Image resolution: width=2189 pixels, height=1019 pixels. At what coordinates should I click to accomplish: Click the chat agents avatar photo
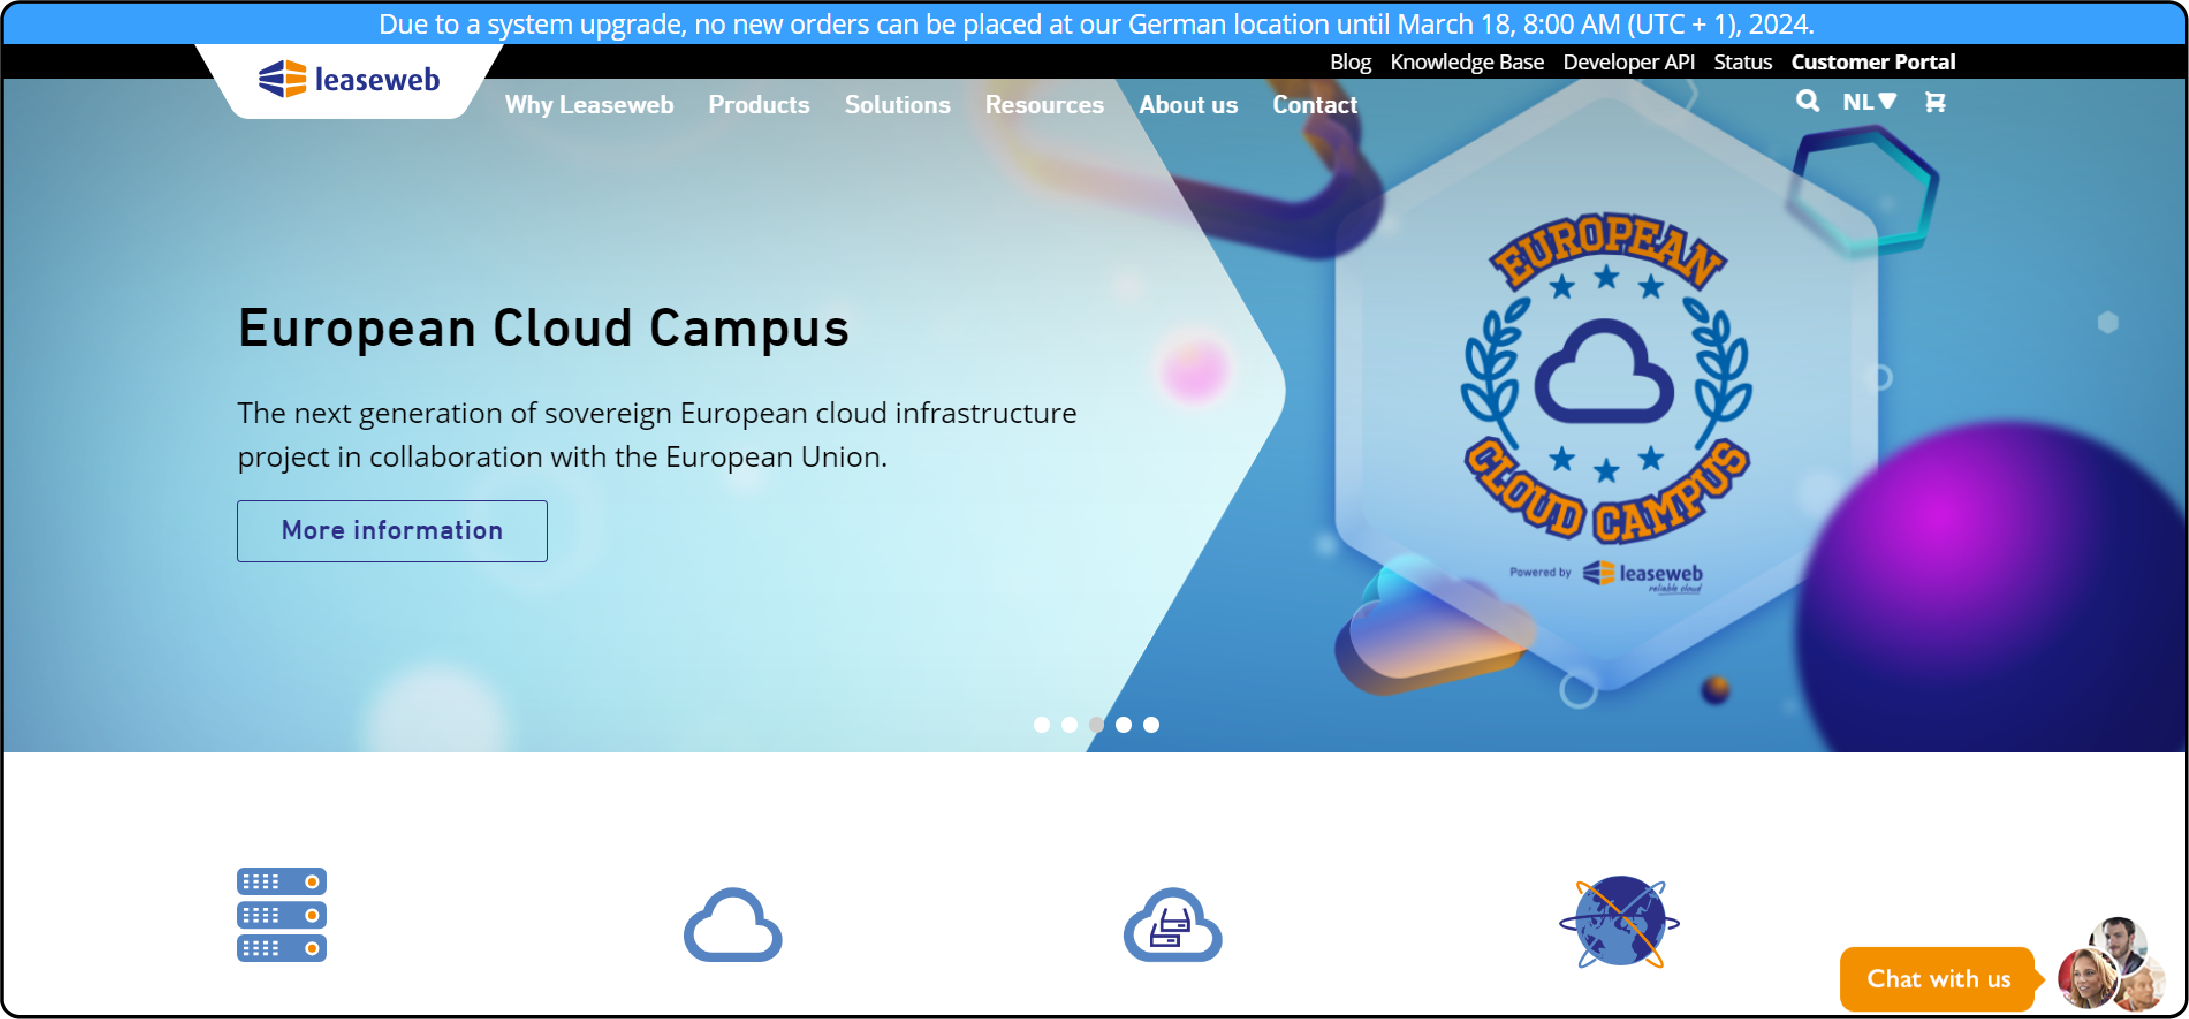click(x=2112, y=965)
